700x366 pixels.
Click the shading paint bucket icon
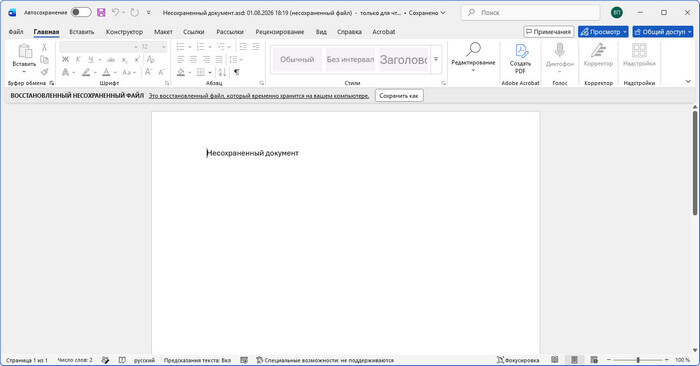coord(180,72)
